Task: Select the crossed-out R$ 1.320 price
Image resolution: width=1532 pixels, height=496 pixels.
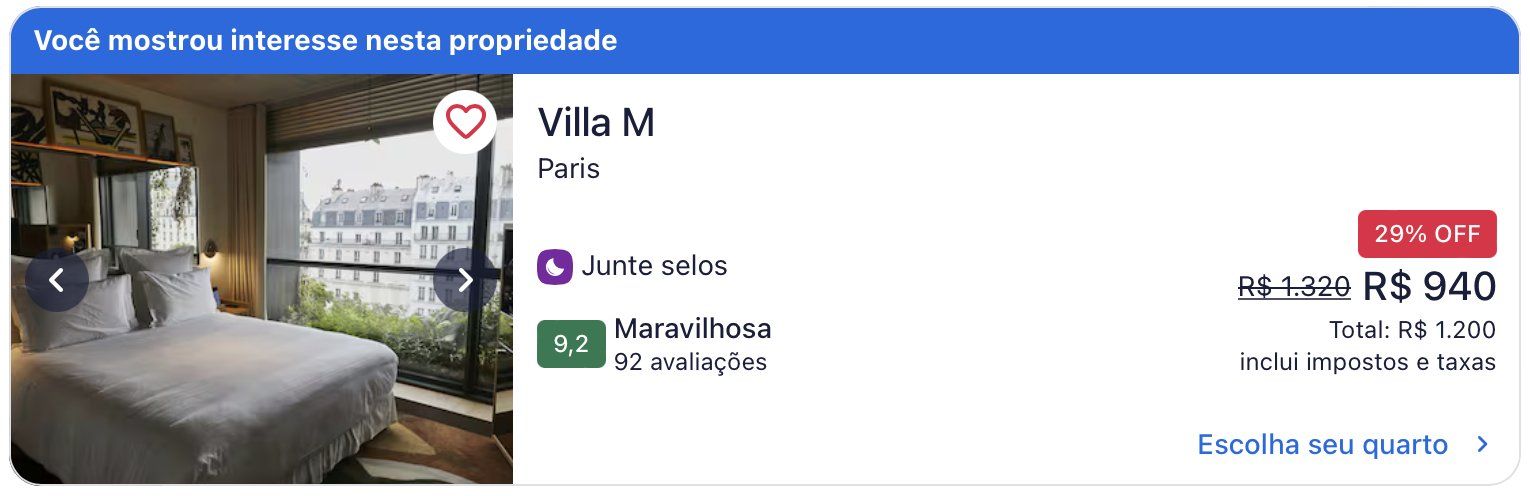Action: 1294,287
